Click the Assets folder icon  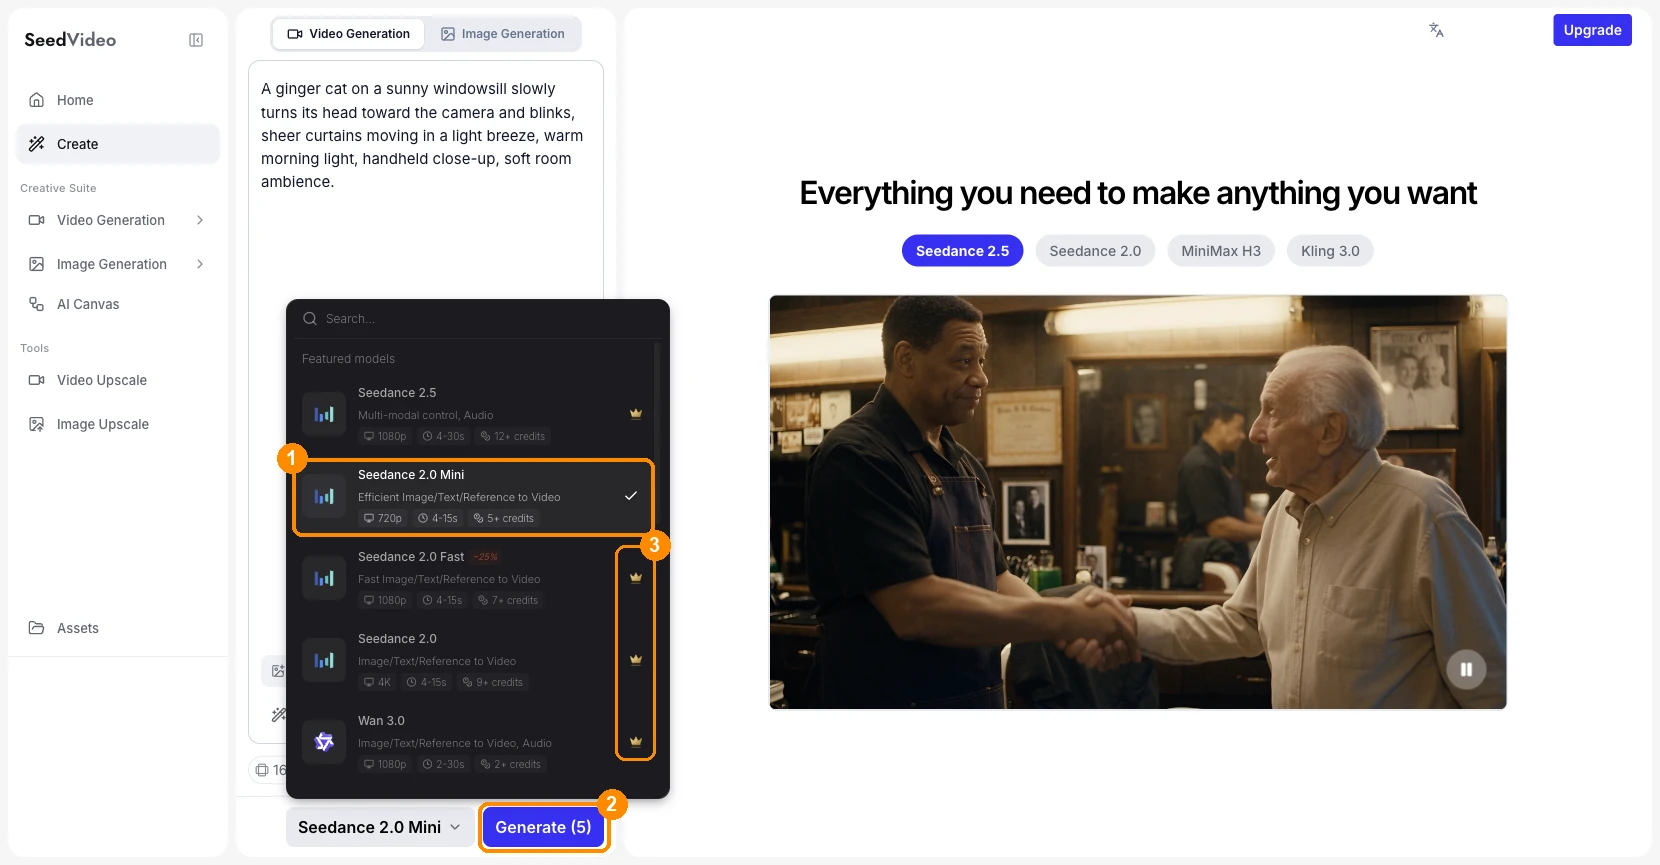click(37, 628)
